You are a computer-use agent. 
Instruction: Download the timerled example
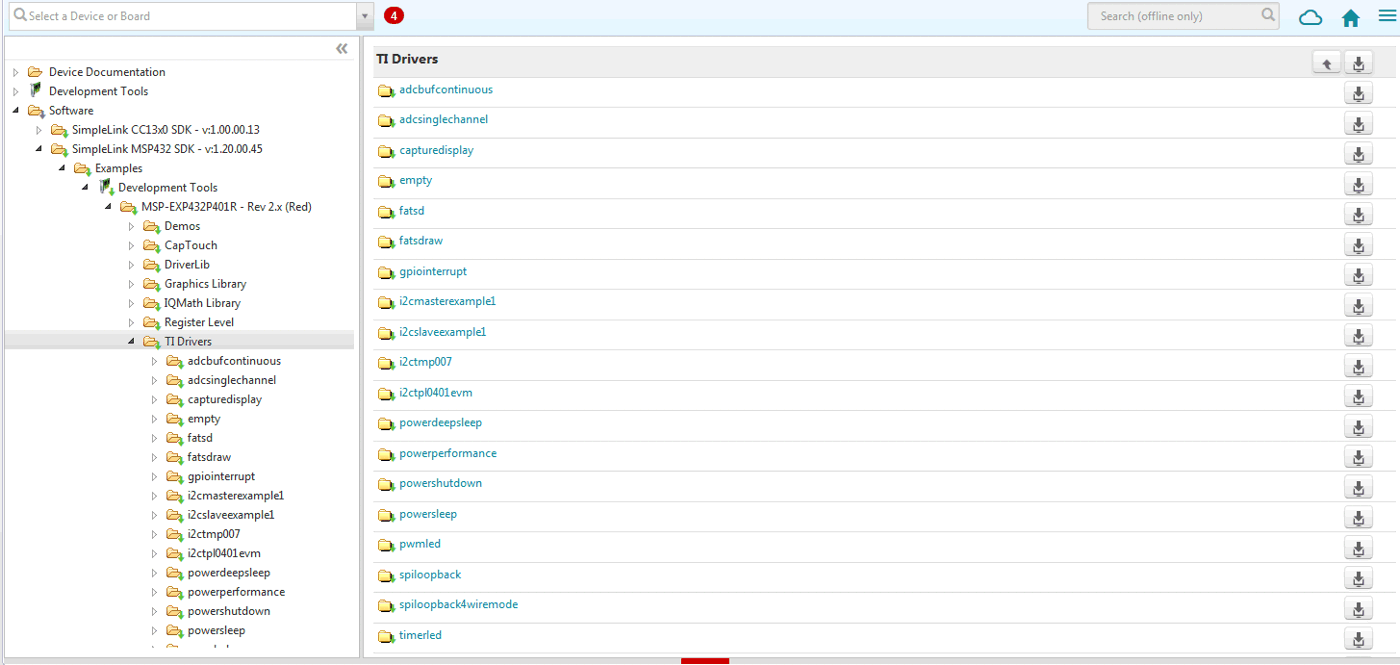tap(1357, 638)
